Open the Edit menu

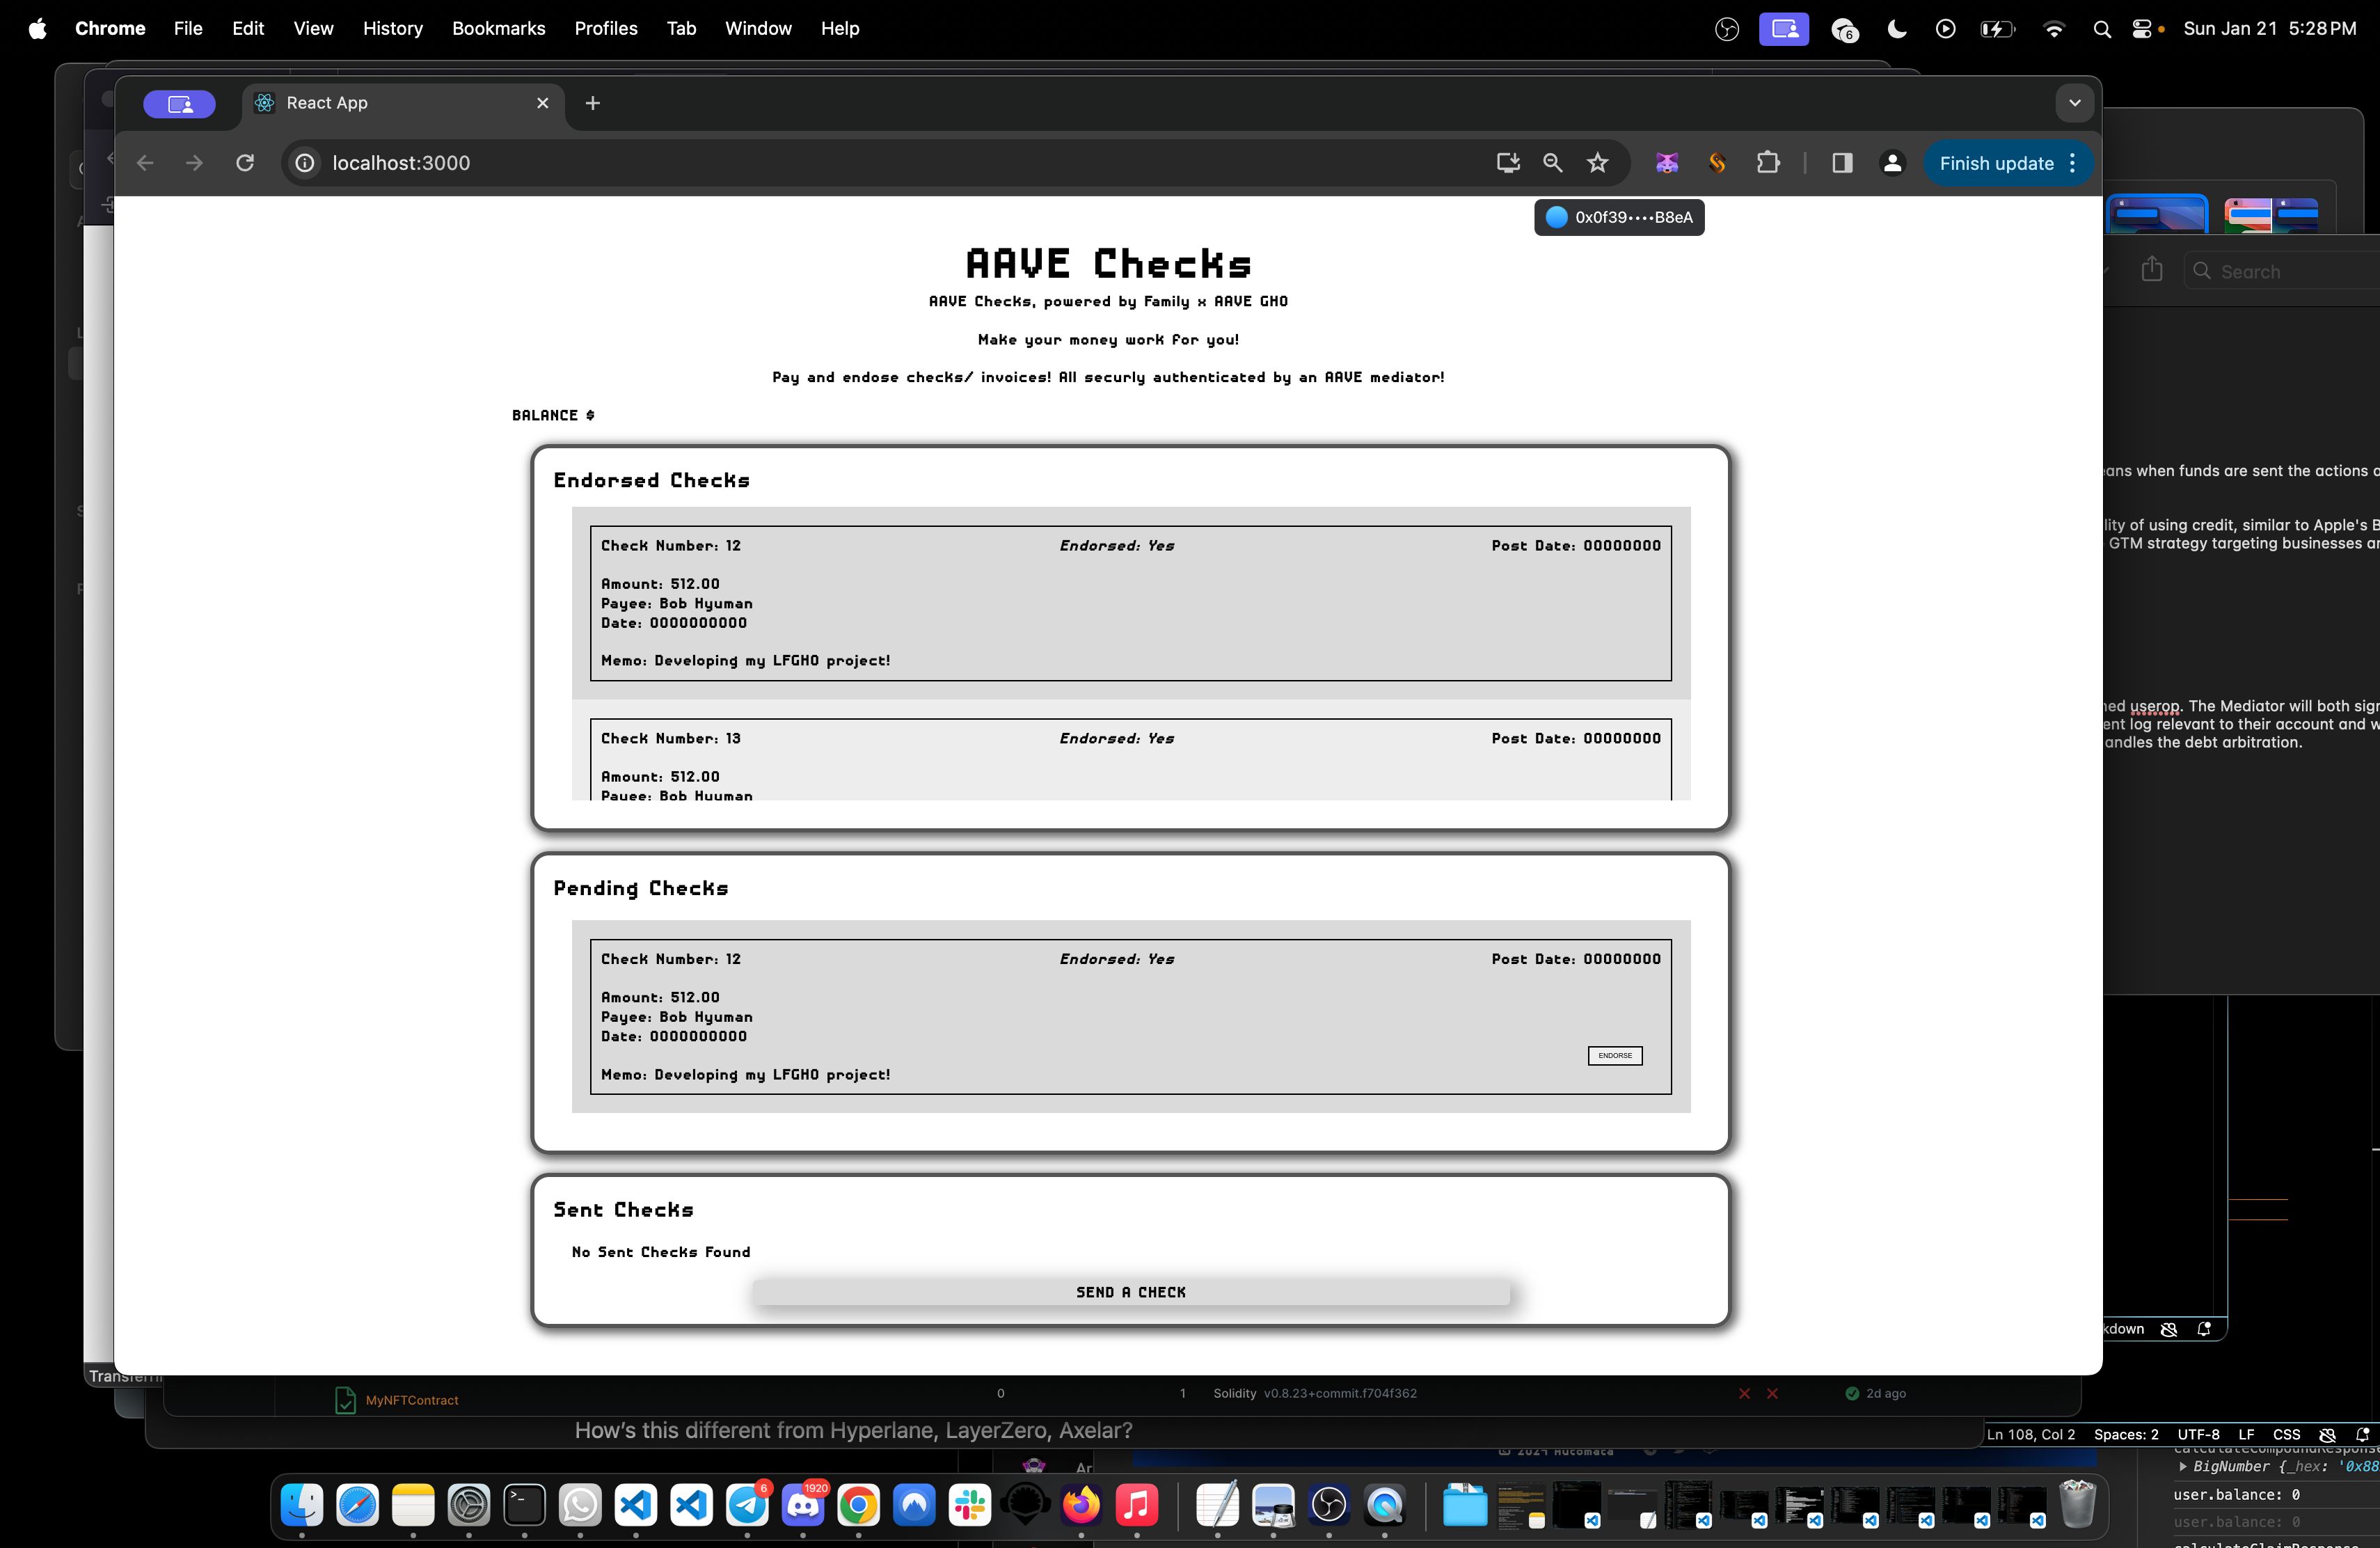(248, 29)
